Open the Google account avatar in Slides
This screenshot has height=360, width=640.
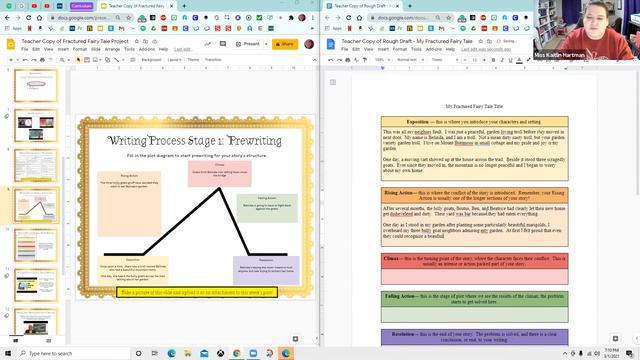[x=309, y=44]
